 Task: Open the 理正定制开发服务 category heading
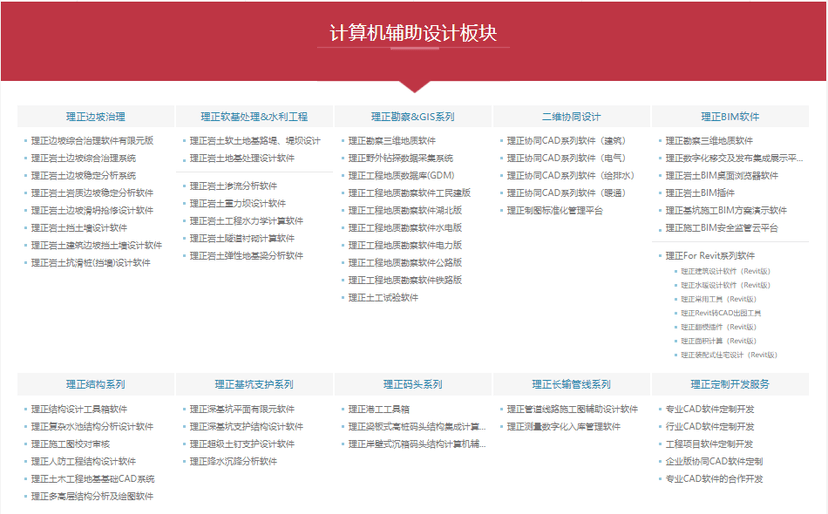(x=730, y=385)
